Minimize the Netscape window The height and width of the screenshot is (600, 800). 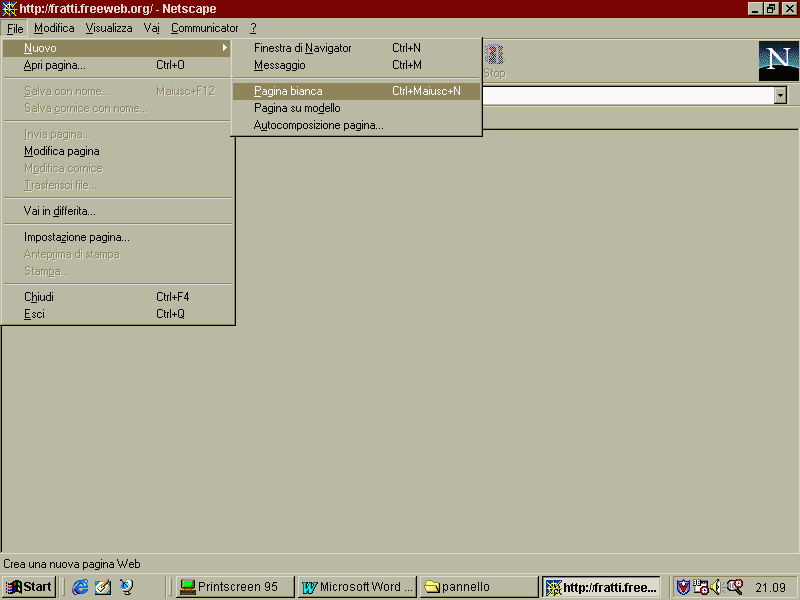coord(755,9)
